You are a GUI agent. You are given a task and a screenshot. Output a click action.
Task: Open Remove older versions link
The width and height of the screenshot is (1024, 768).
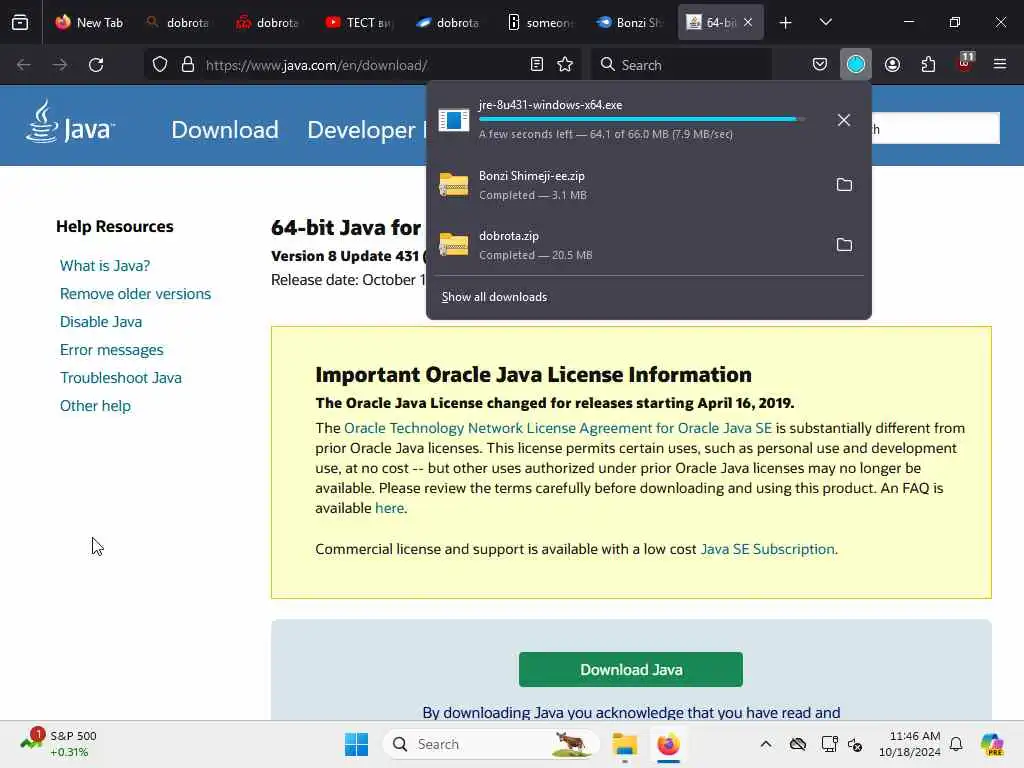coord(135,294)
